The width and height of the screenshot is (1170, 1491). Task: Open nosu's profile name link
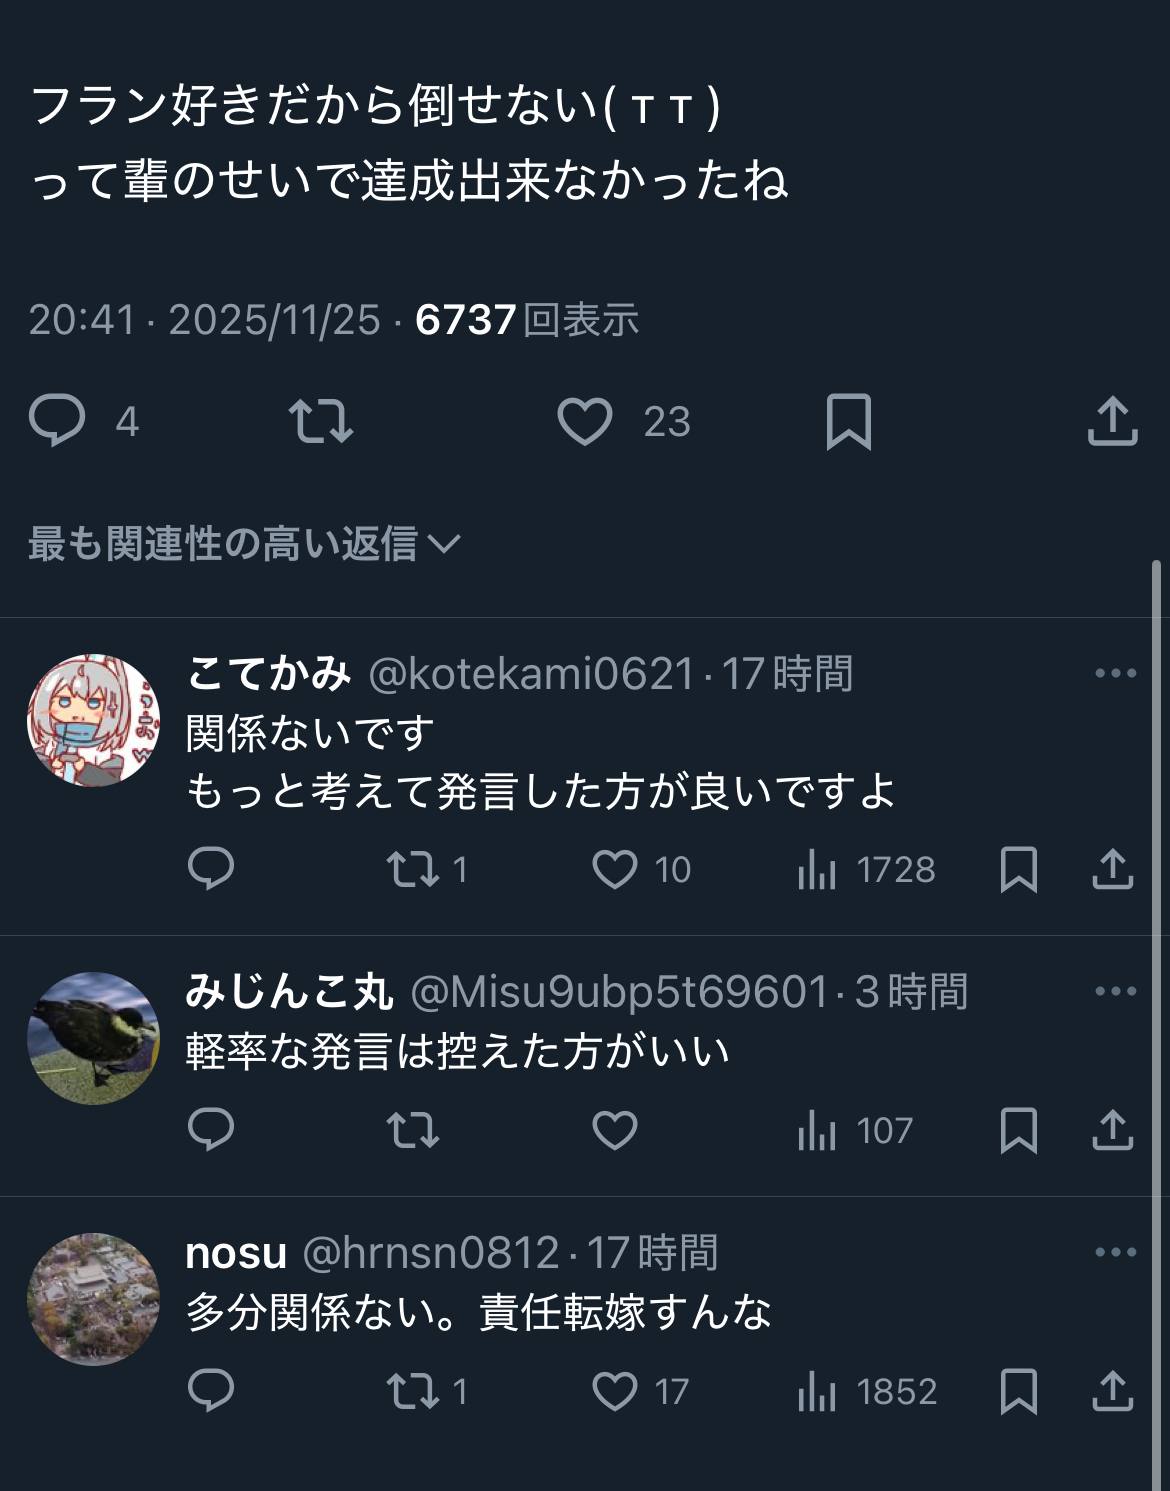point(236,1253)
